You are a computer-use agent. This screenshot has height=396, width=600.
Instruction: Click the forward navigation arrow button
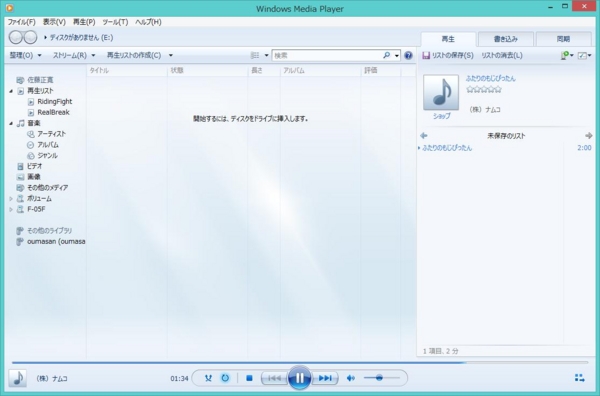(30, 37)
